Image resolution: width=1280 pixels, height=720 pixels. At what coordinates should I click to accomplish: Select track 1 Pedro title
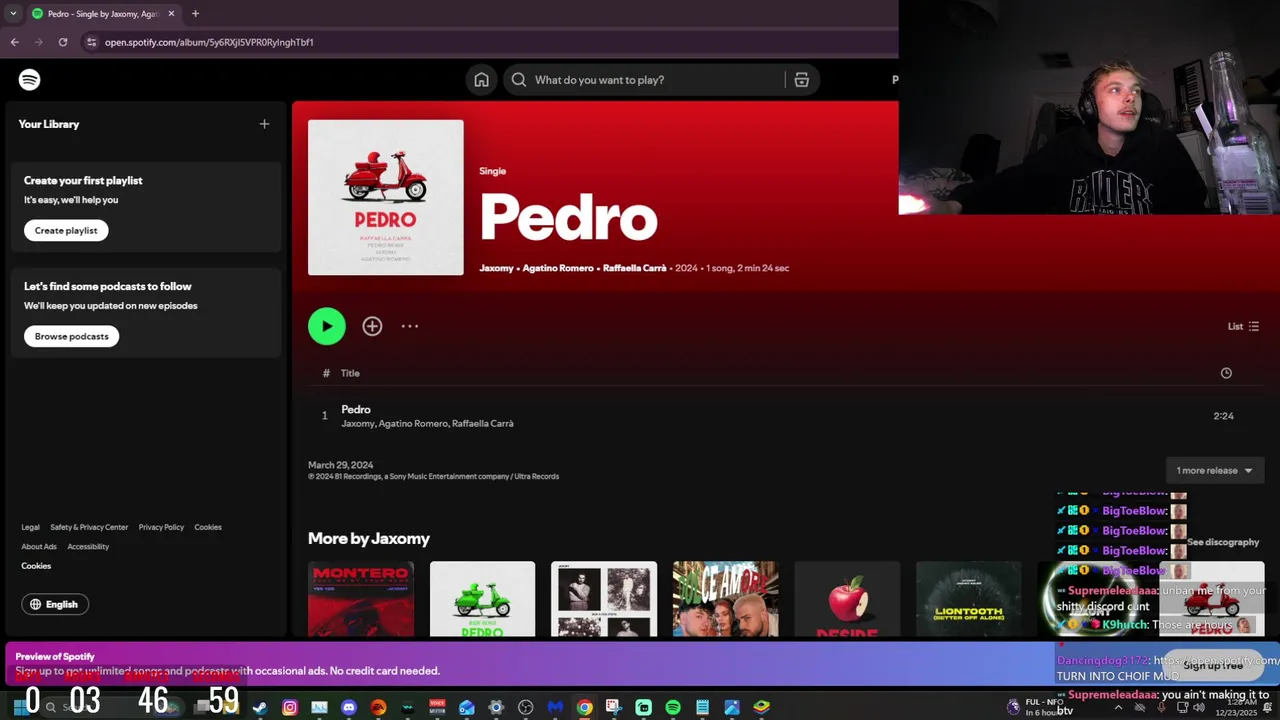tap(356, 409)
